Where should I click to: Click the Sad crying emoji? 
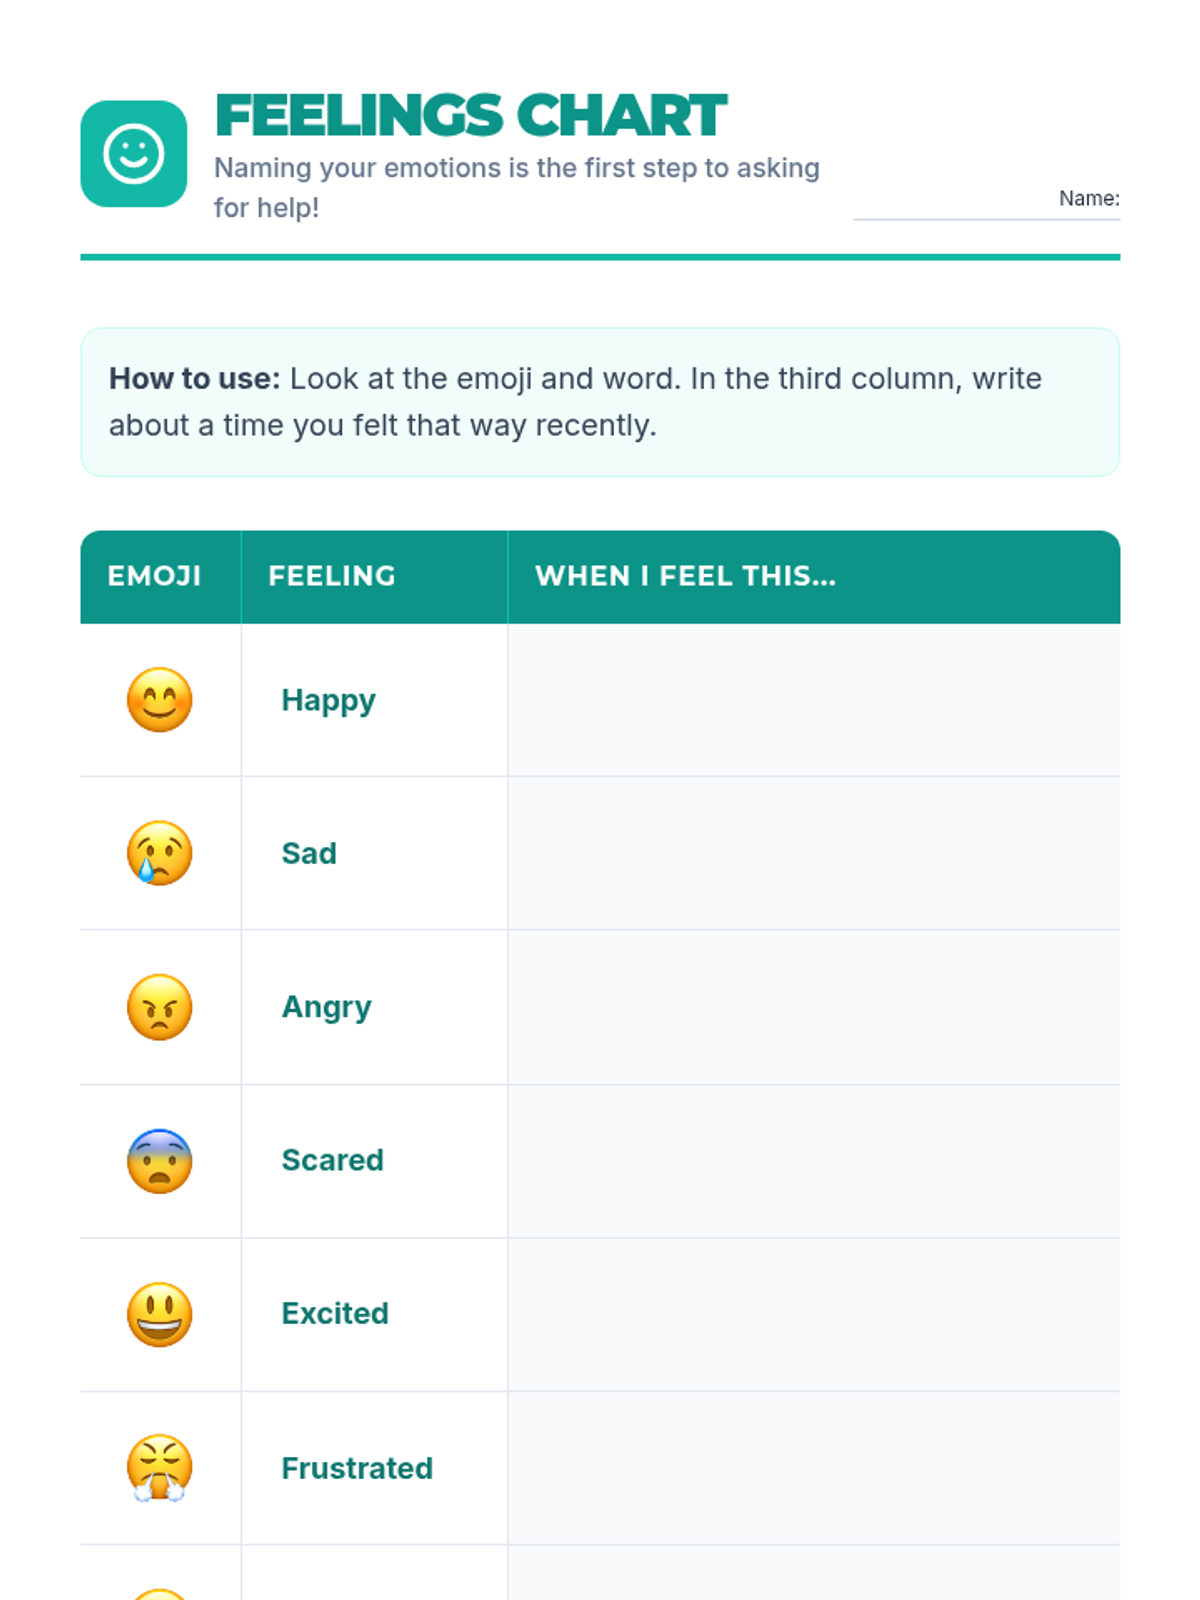tap(160, 853)
